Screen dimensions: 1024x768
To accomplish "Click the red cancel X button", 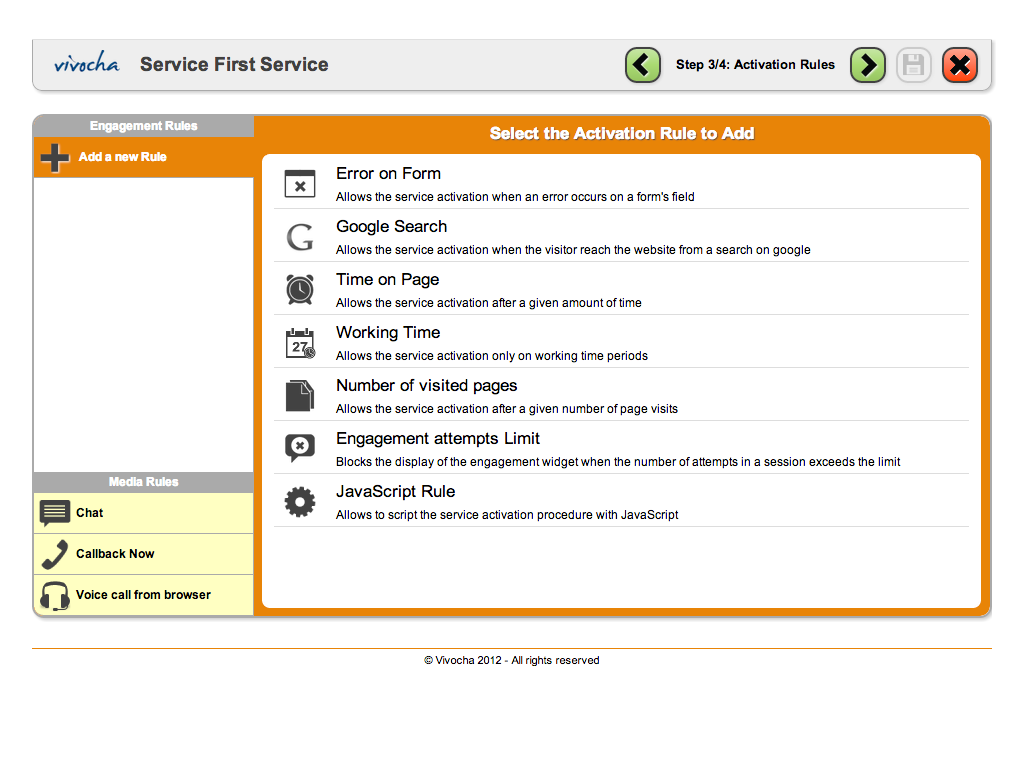I will (959, 65).
